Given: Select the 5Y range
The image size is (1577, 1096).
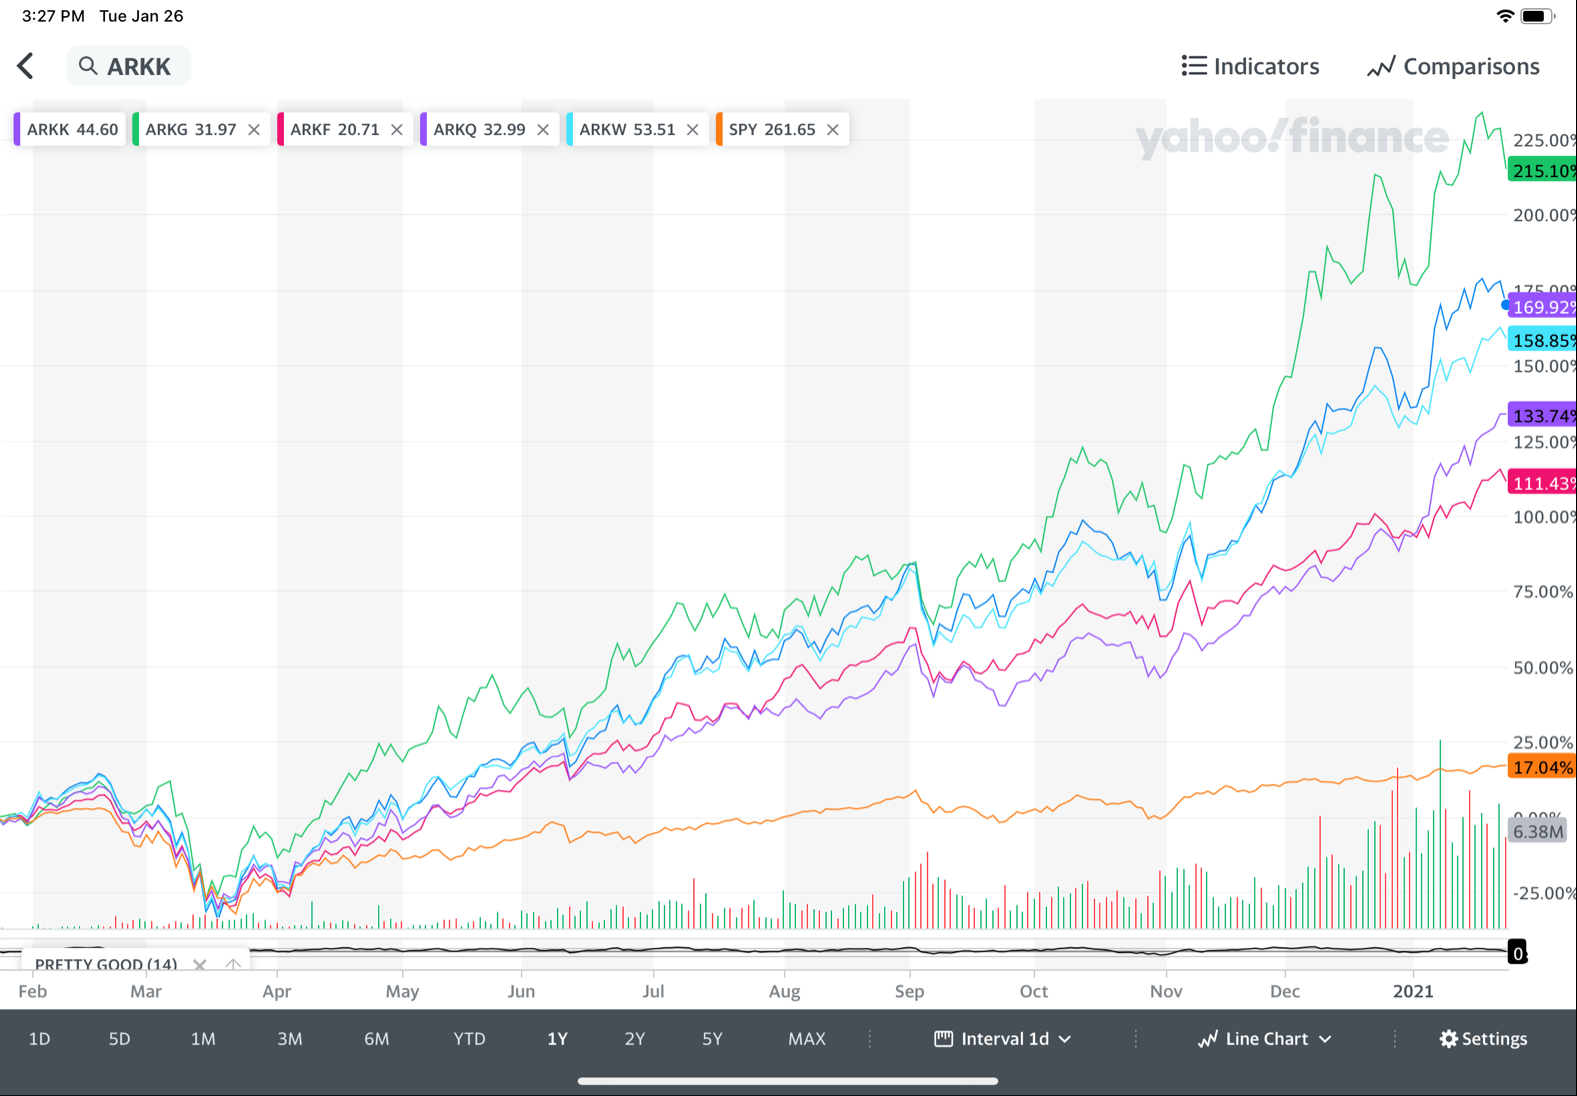Looking at the screenshot, I should pyautogui.click(x=712, y=1039).
